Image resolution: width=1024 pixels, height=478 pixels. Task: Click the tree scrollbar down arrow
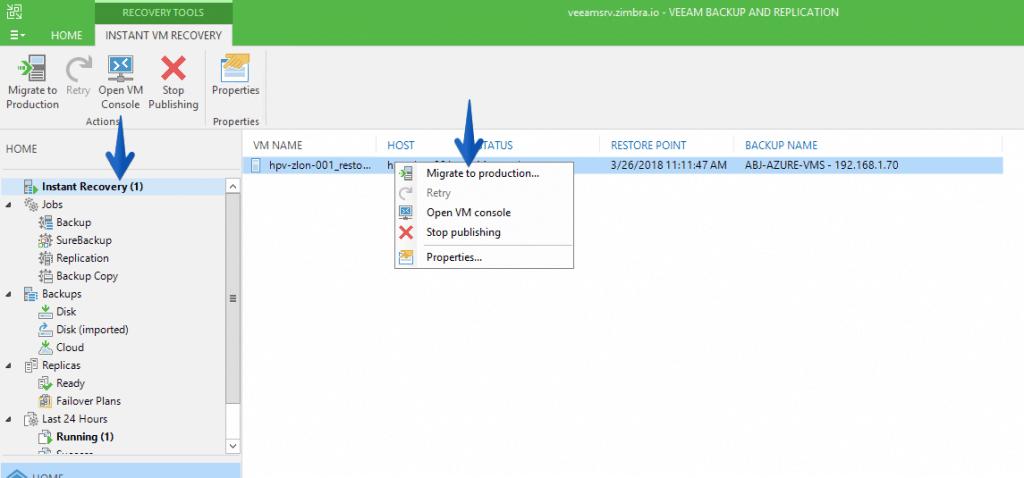(232, 445)
